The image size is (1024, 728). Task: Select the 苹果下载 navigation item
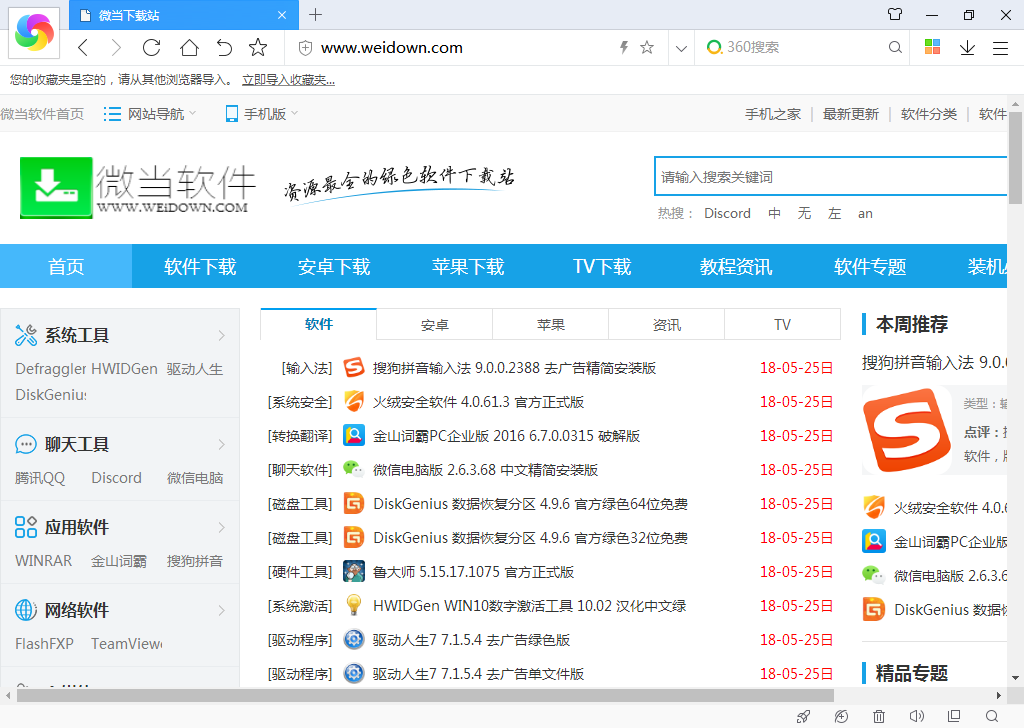click(x=468, y=266)
